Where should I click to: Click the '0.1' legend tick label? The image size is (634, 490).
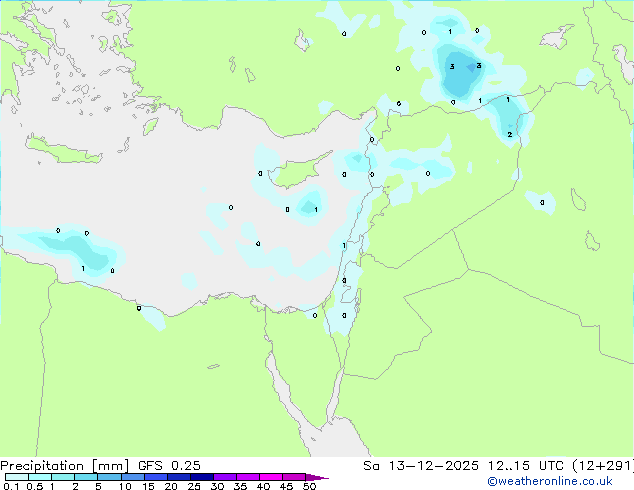click(x=10, y=486)
